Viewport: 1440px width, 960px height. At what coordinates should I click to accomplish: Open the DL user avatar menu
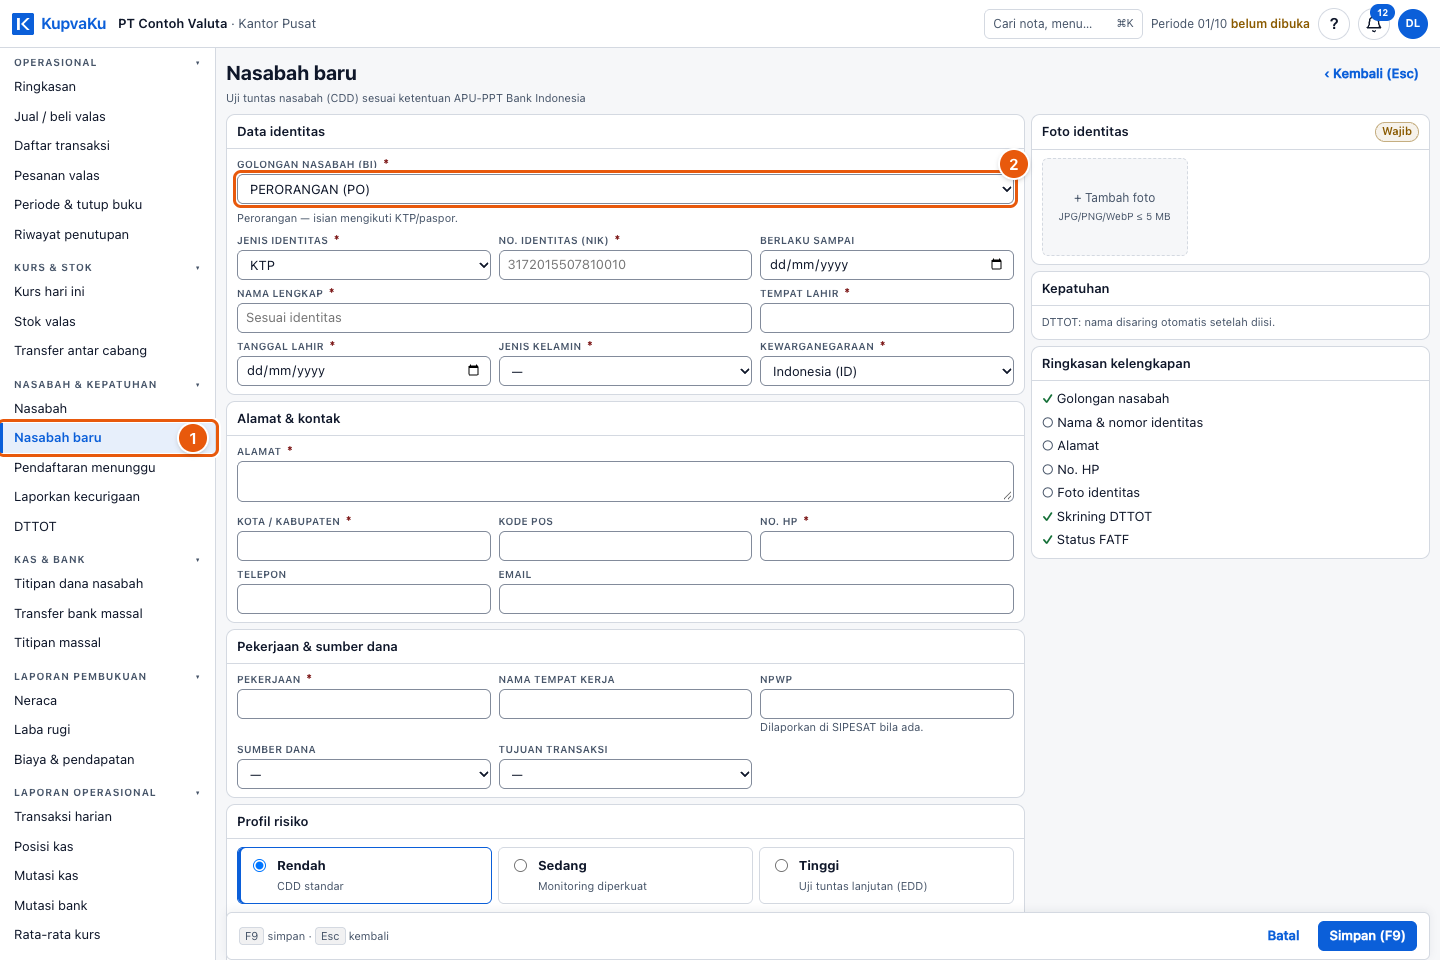coord(1413,24)
